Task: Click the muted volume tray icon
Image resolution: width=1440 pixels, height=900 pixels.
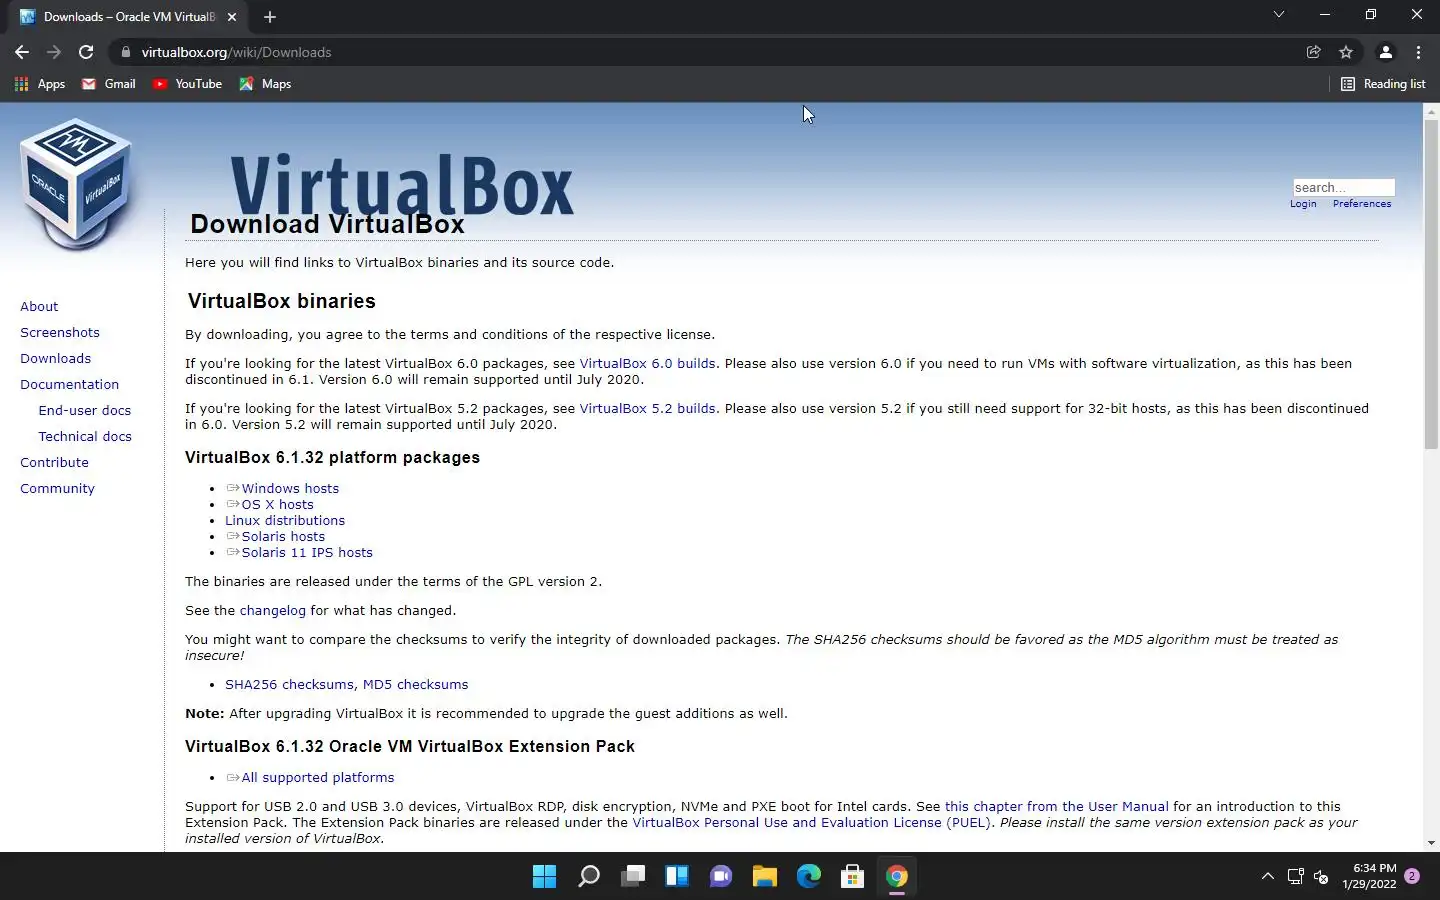Action: tap(1321, 877)
